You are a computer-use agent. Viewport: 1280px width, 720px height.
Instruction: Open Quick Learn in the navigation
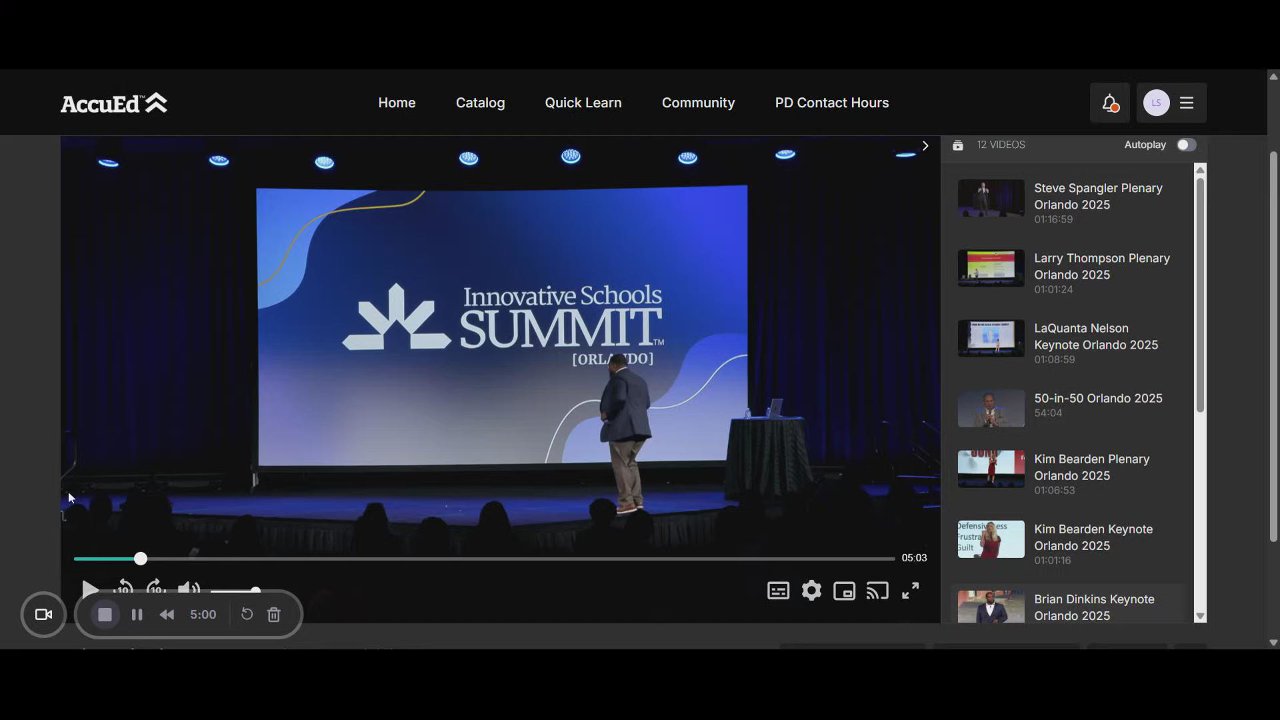[583, 103]
